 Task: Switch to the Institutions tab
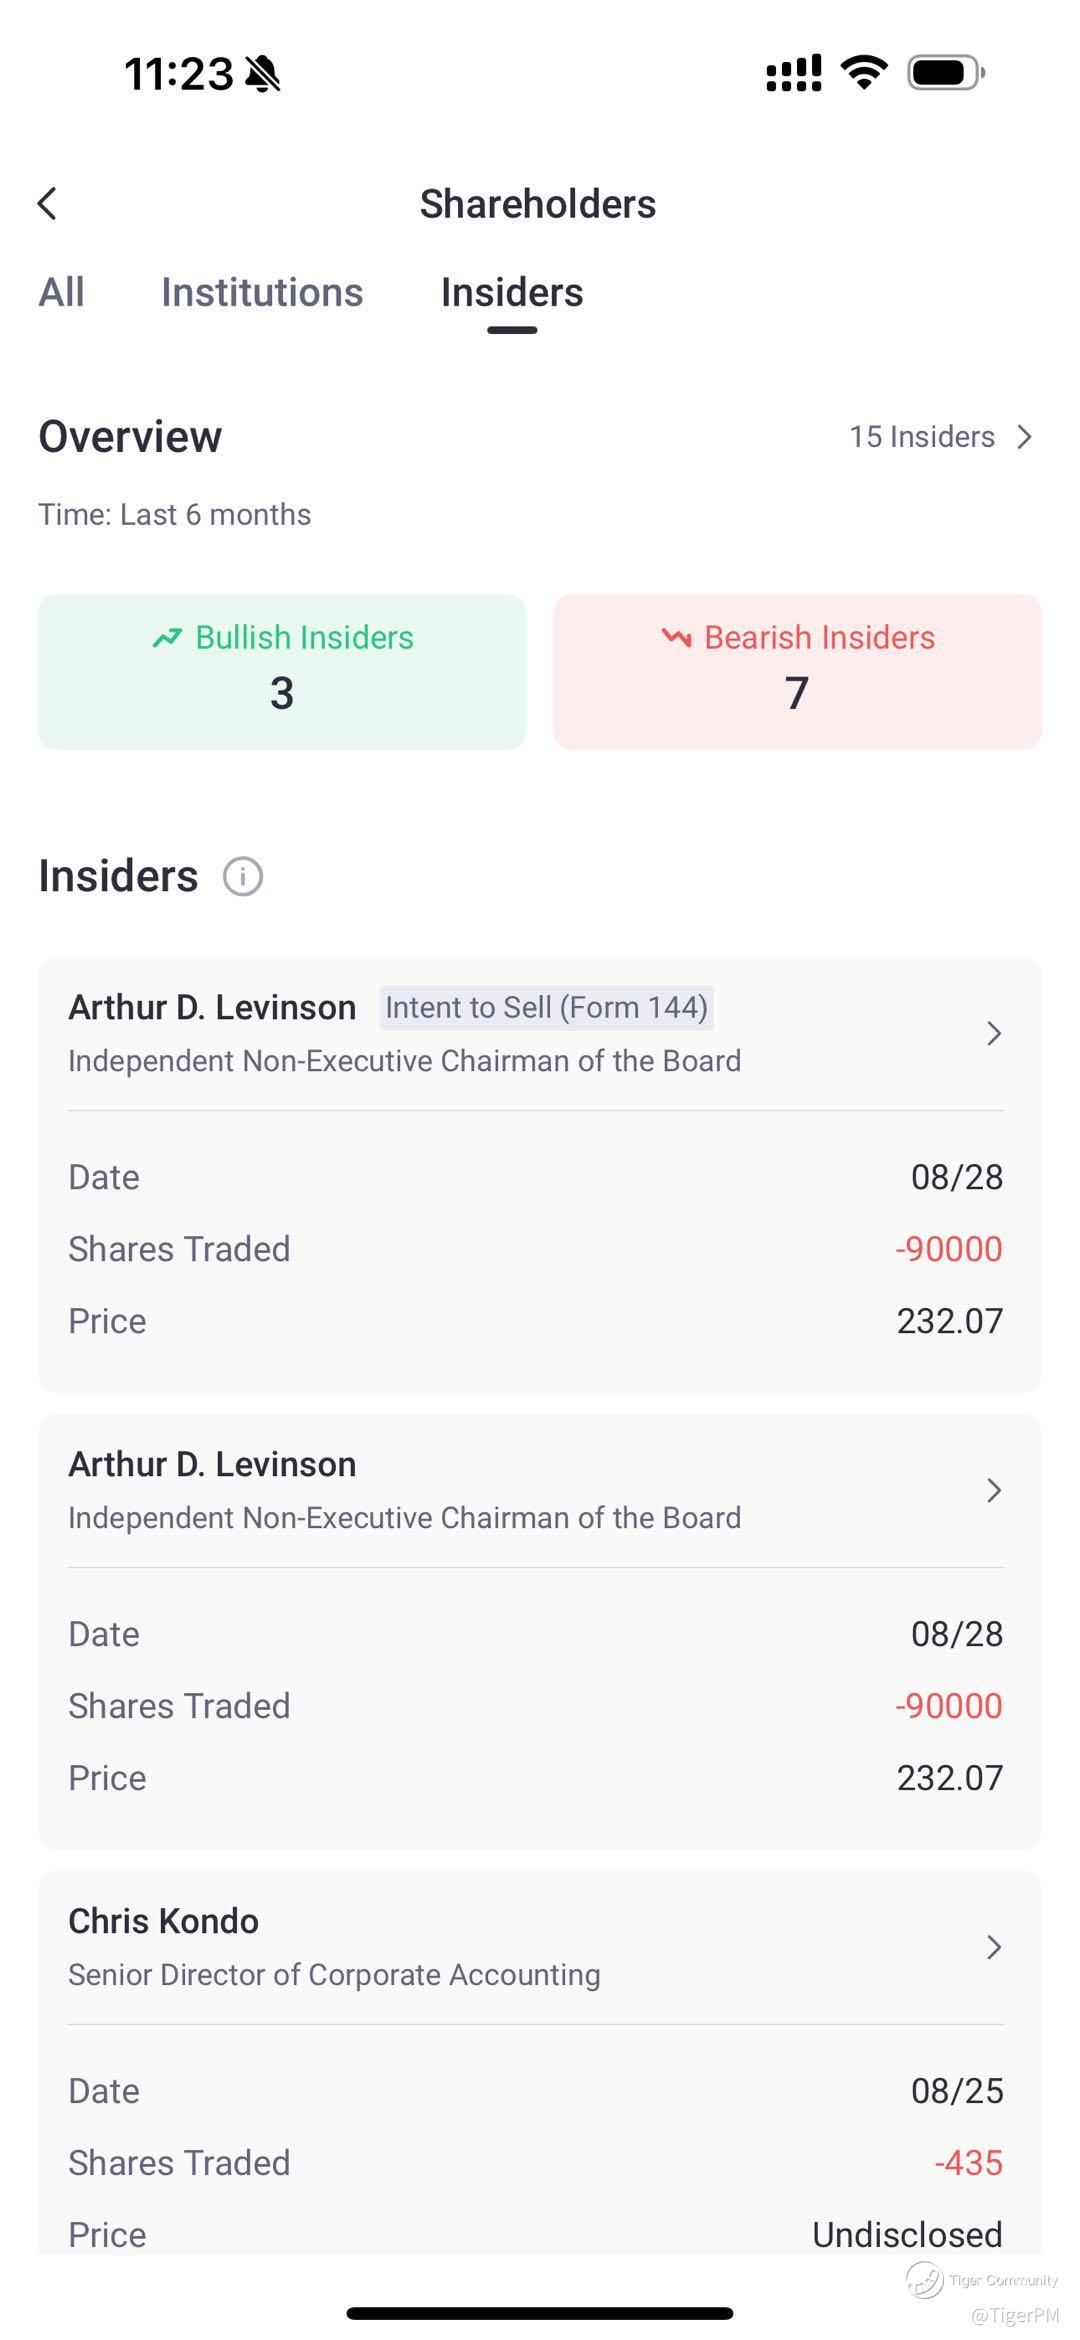pos(262,293)
